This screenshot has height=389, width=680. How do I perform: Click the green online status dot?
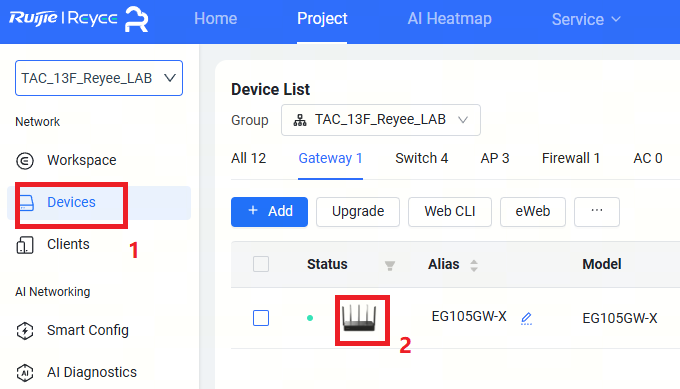coord(310,318)
